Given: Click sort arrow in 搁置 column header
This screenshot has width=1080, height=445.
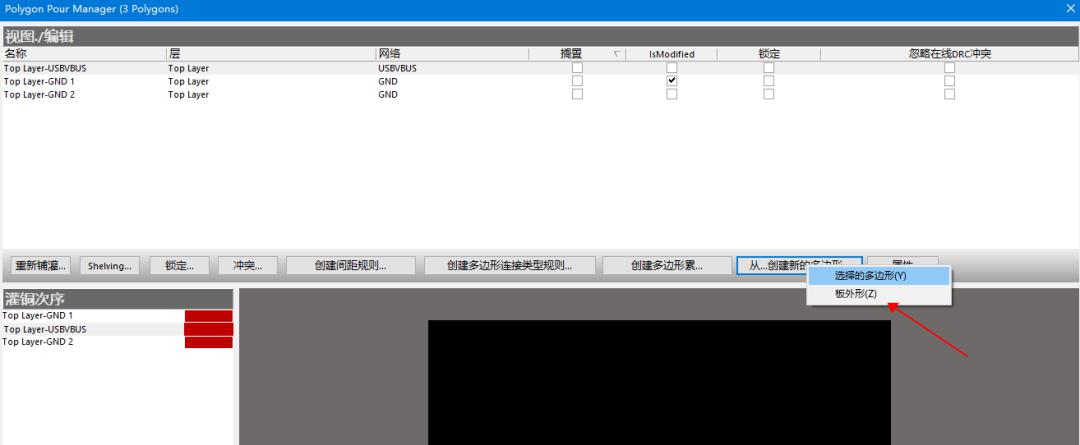Looking at the screenshot, I should pos(616,54).
